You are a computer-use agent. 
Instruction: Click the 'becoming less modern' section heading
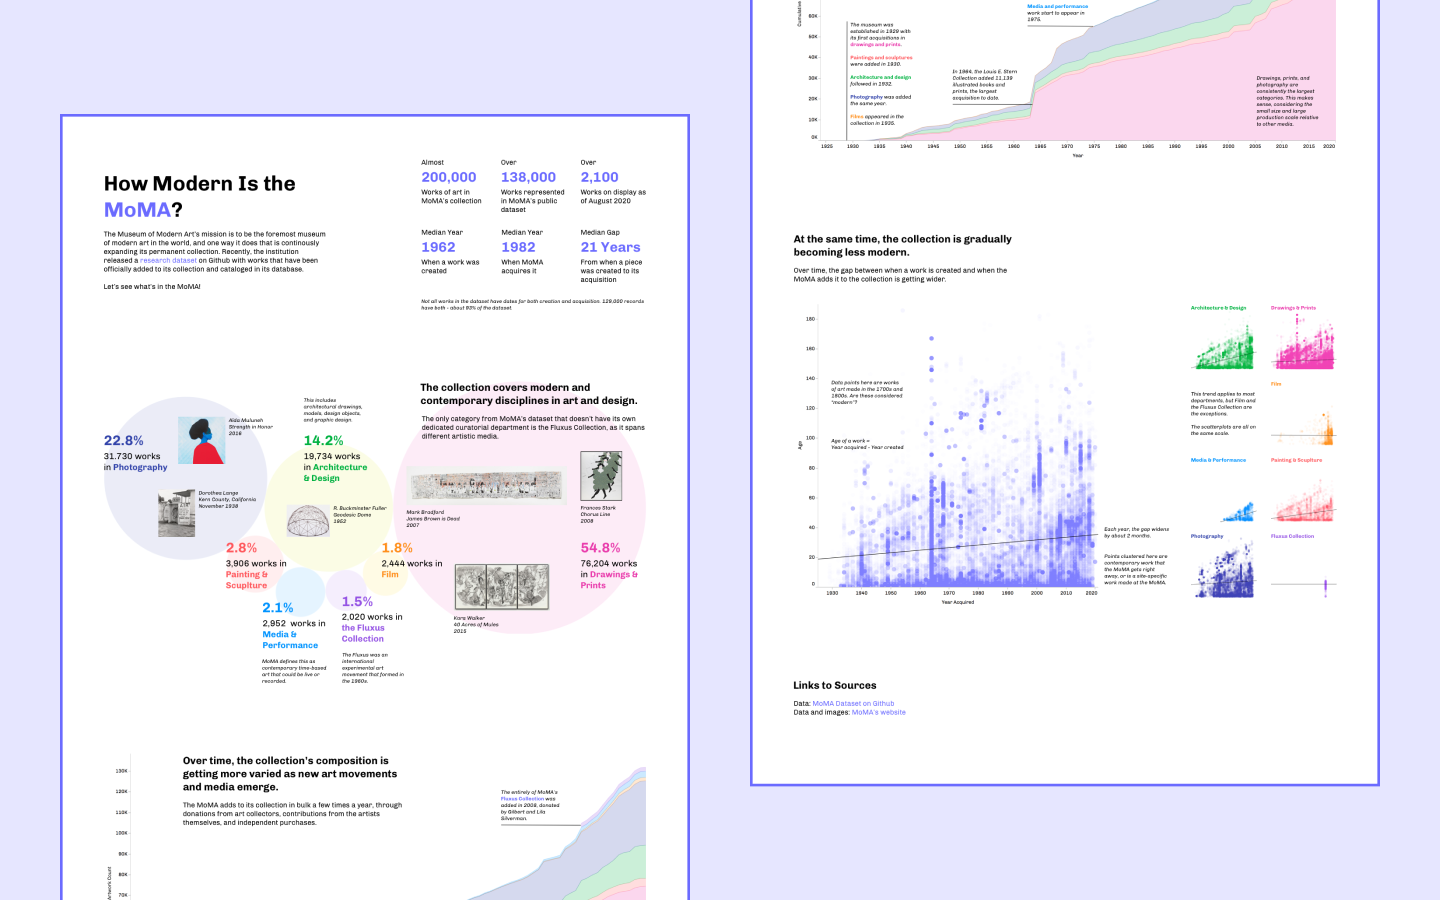pos(903,246)
